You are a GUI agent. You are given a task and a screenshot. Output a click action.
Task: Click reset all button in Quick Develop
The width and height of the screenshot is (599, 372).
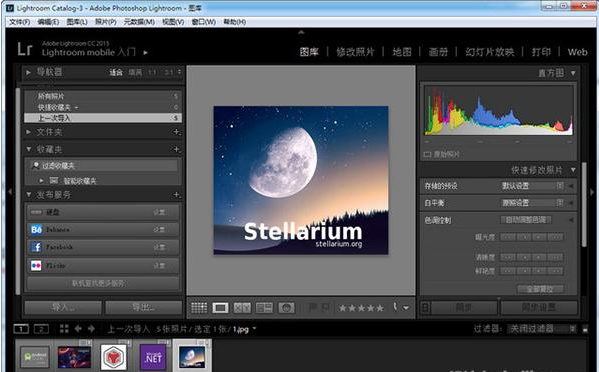(540, 289)
